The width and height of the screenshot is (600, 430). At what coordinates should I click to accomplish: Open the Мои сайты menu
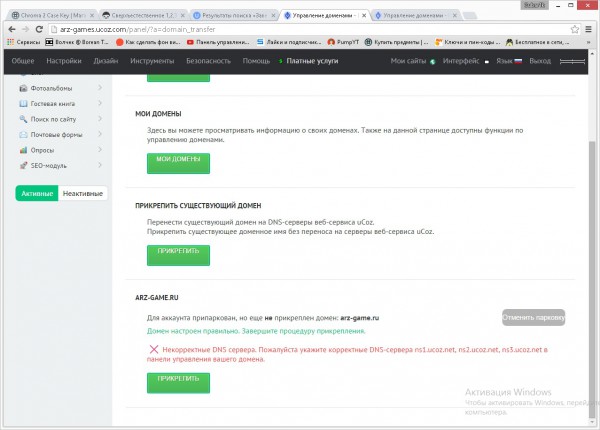[412, 61]
